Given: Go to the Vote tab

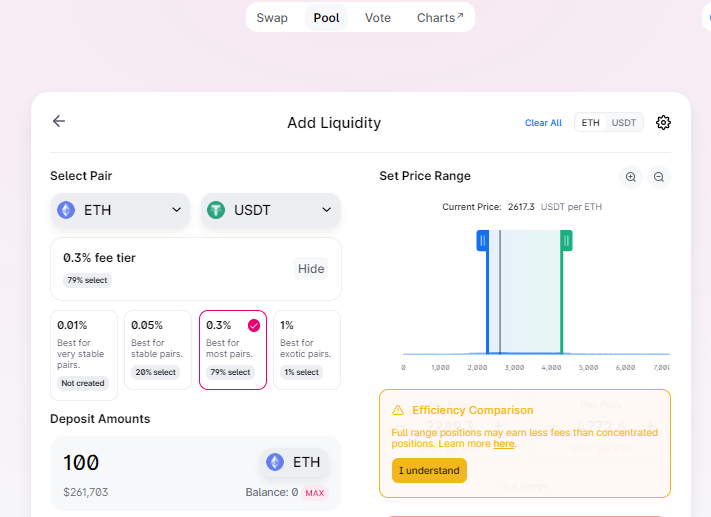Looking at the screenshot, I should coord(378,18).
